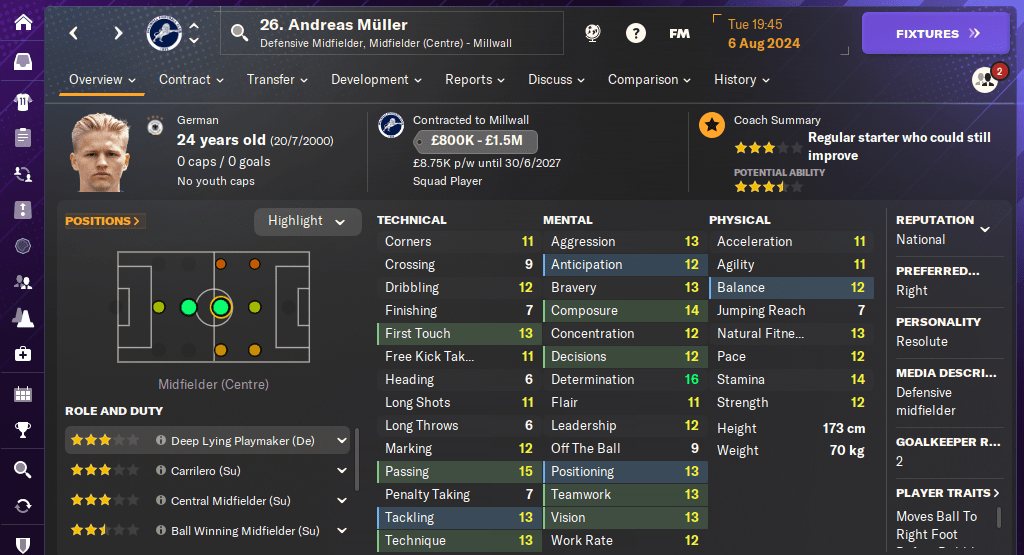Expand the Reputation chevron
Viewport: 1024px width, 555px height.
pyautogui.click(x=985, y=229)
